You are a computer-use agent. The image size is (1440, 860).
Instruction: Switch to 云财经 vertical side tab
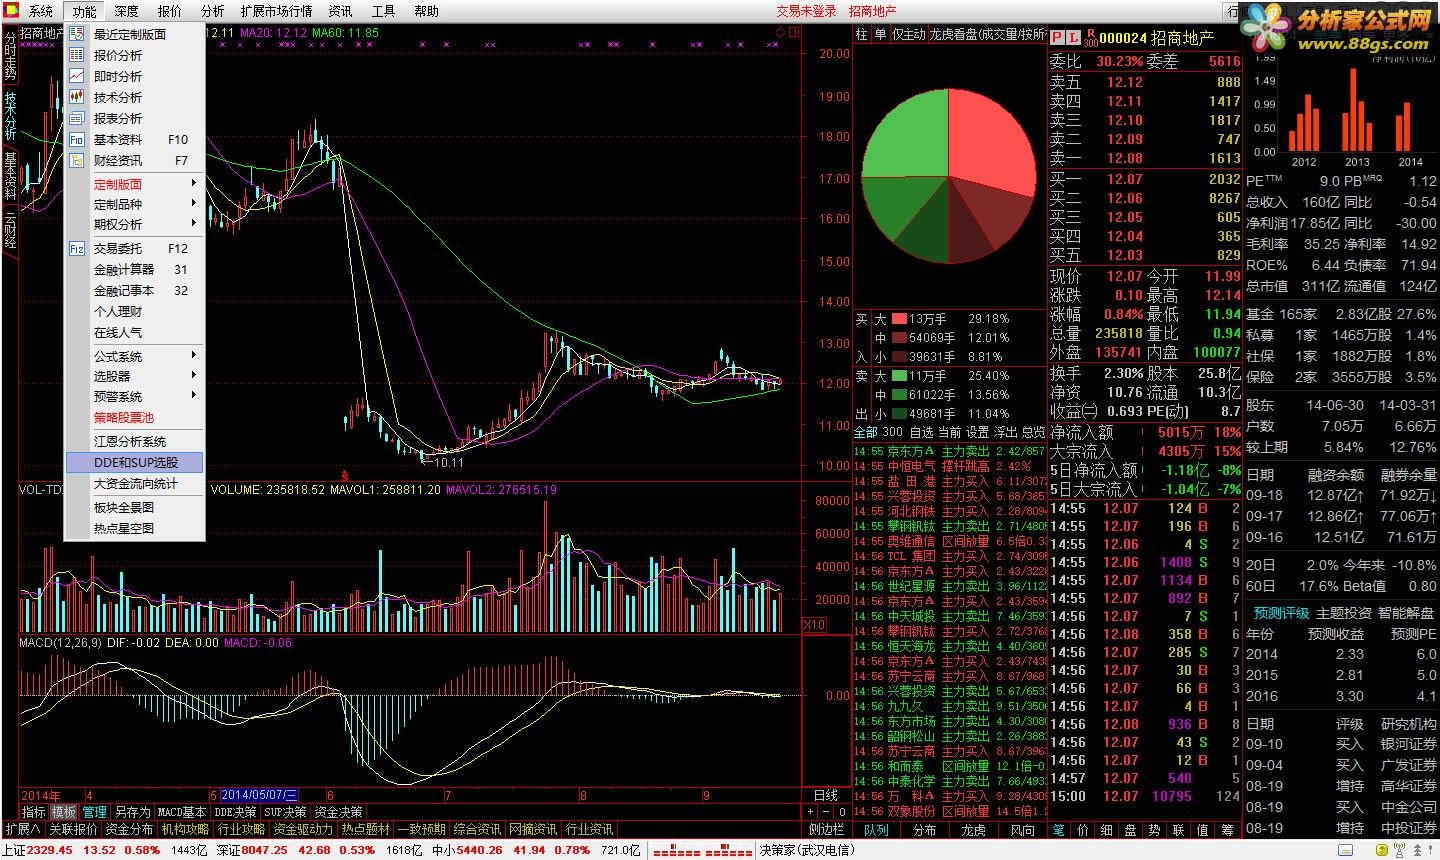point(10,229)
